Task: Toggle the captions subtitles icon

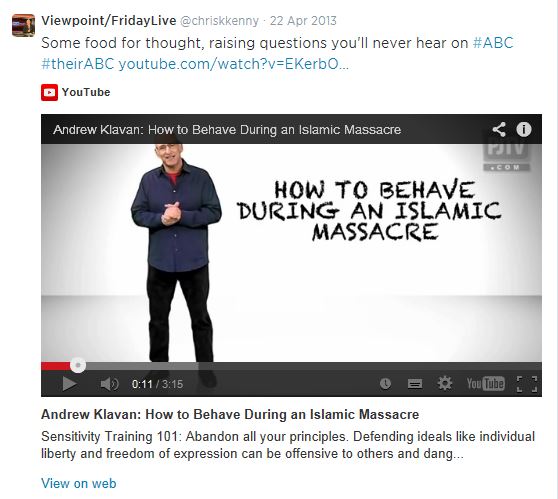Action: pos(415,384)
